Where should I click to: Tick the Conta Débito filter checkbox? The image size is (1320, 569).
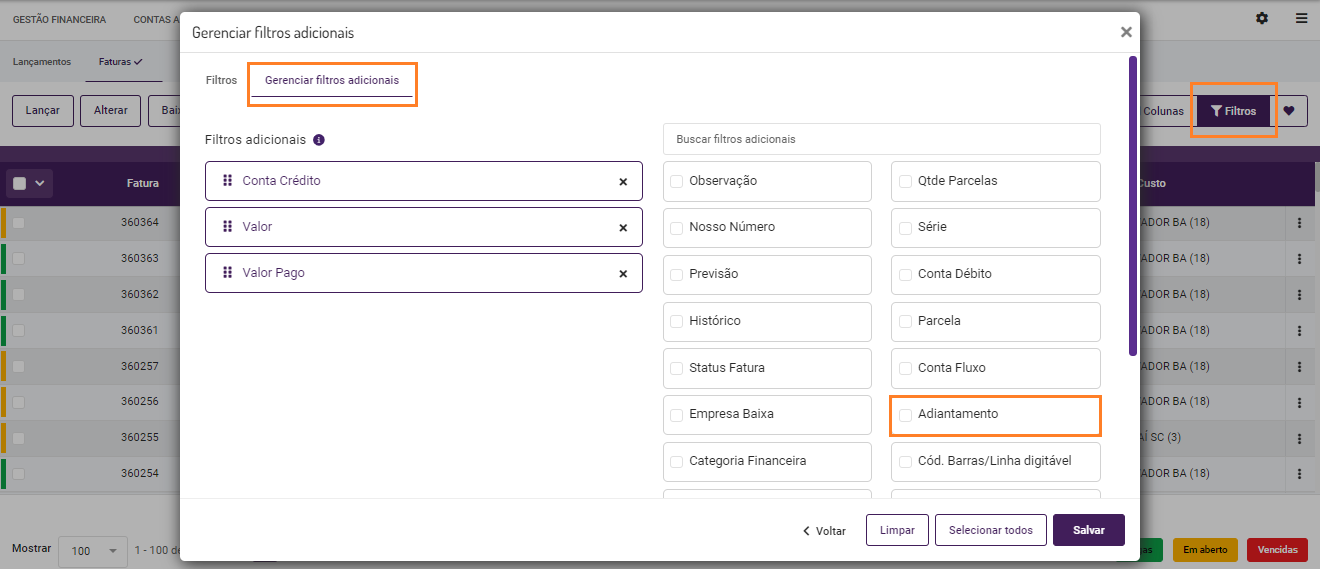(905, 274)
